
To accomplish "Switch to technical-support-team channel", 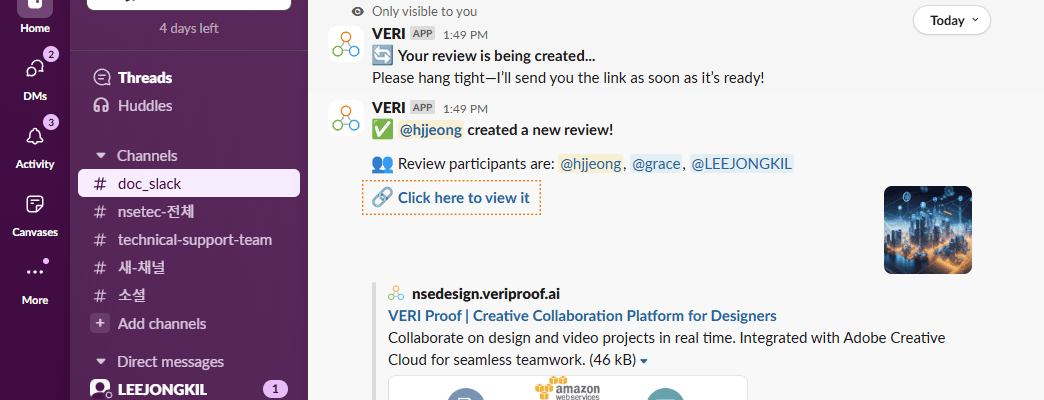I will click(x=194, y=240).
